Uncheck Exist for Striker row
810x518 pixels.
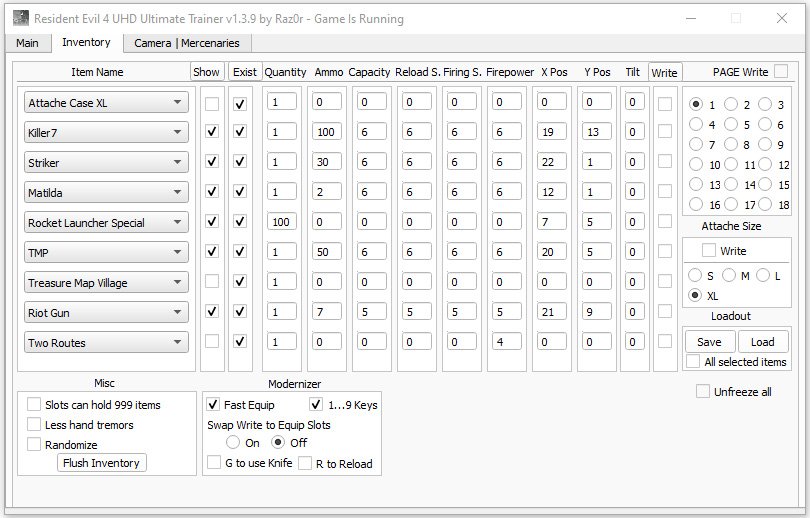point(240,161)
